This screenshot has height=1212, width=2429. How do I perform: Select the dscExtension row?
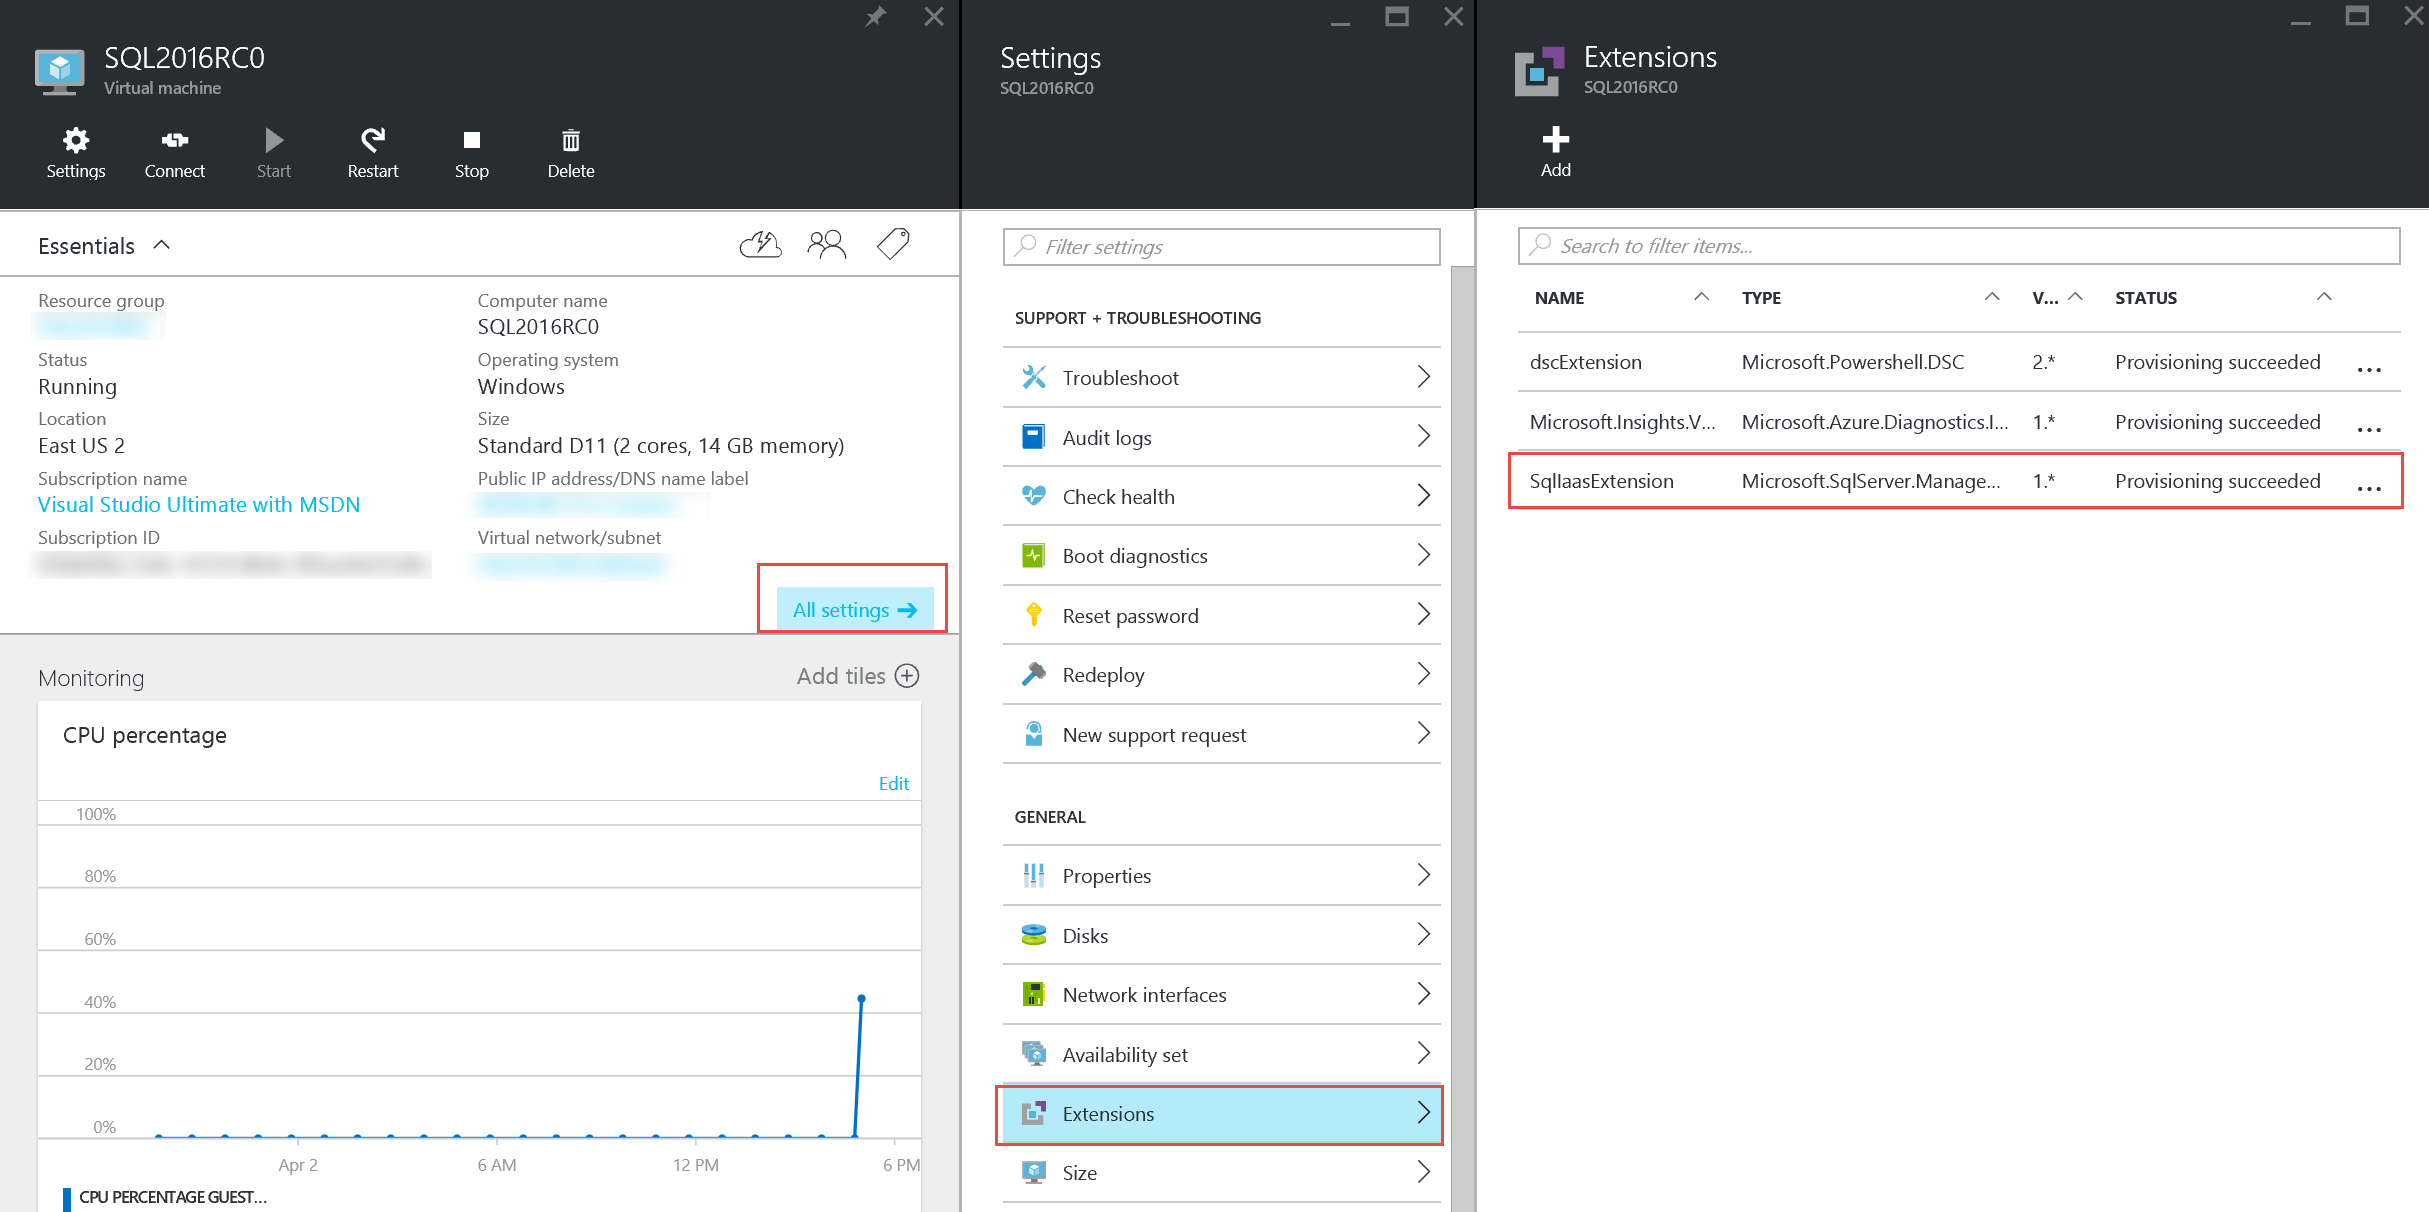click(x=1958, y=362)
